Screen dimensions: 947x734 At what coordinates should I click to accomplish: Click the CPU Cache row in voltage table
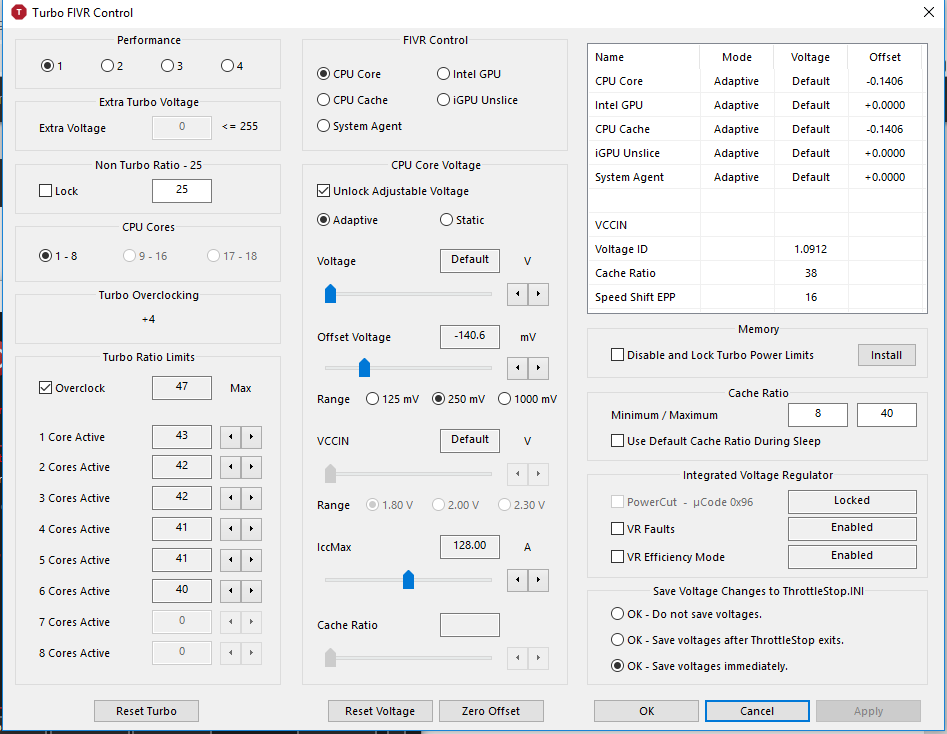757,129
